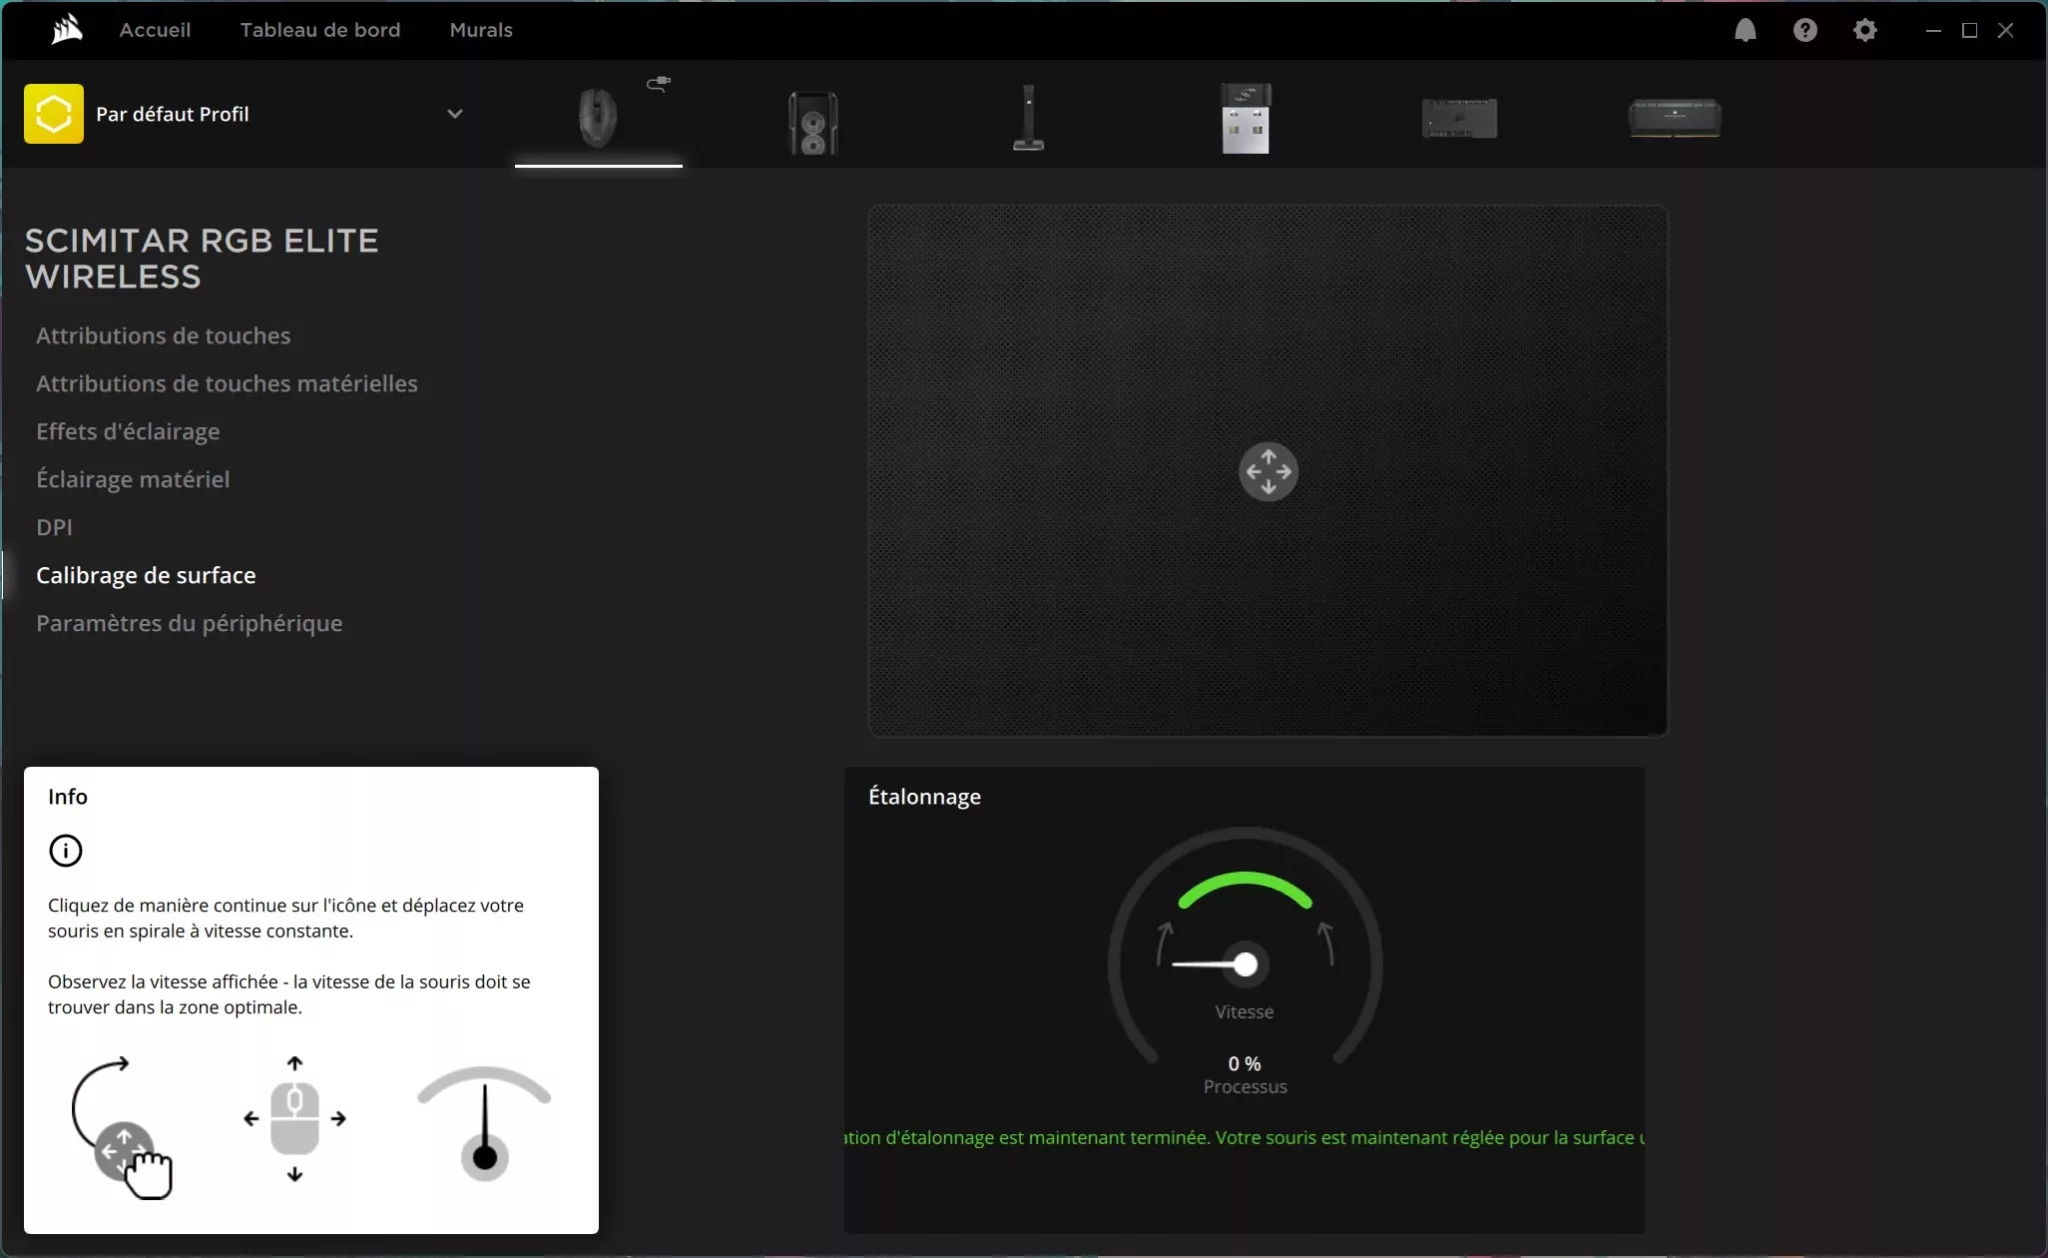
Task: Open the speakers device panel
Action: point(812,120)
